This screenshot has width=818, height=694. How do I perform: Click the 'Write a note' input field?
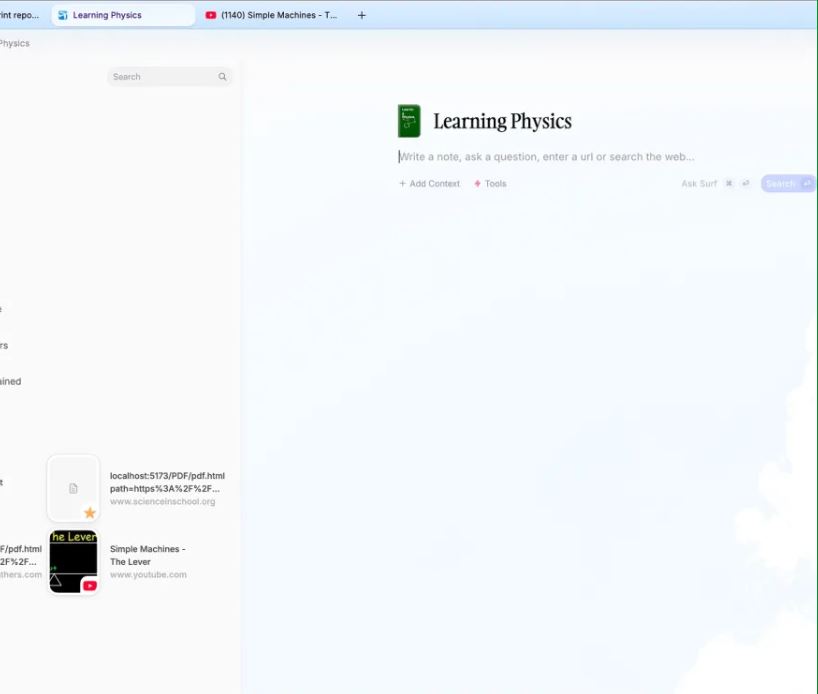point(546,157)
